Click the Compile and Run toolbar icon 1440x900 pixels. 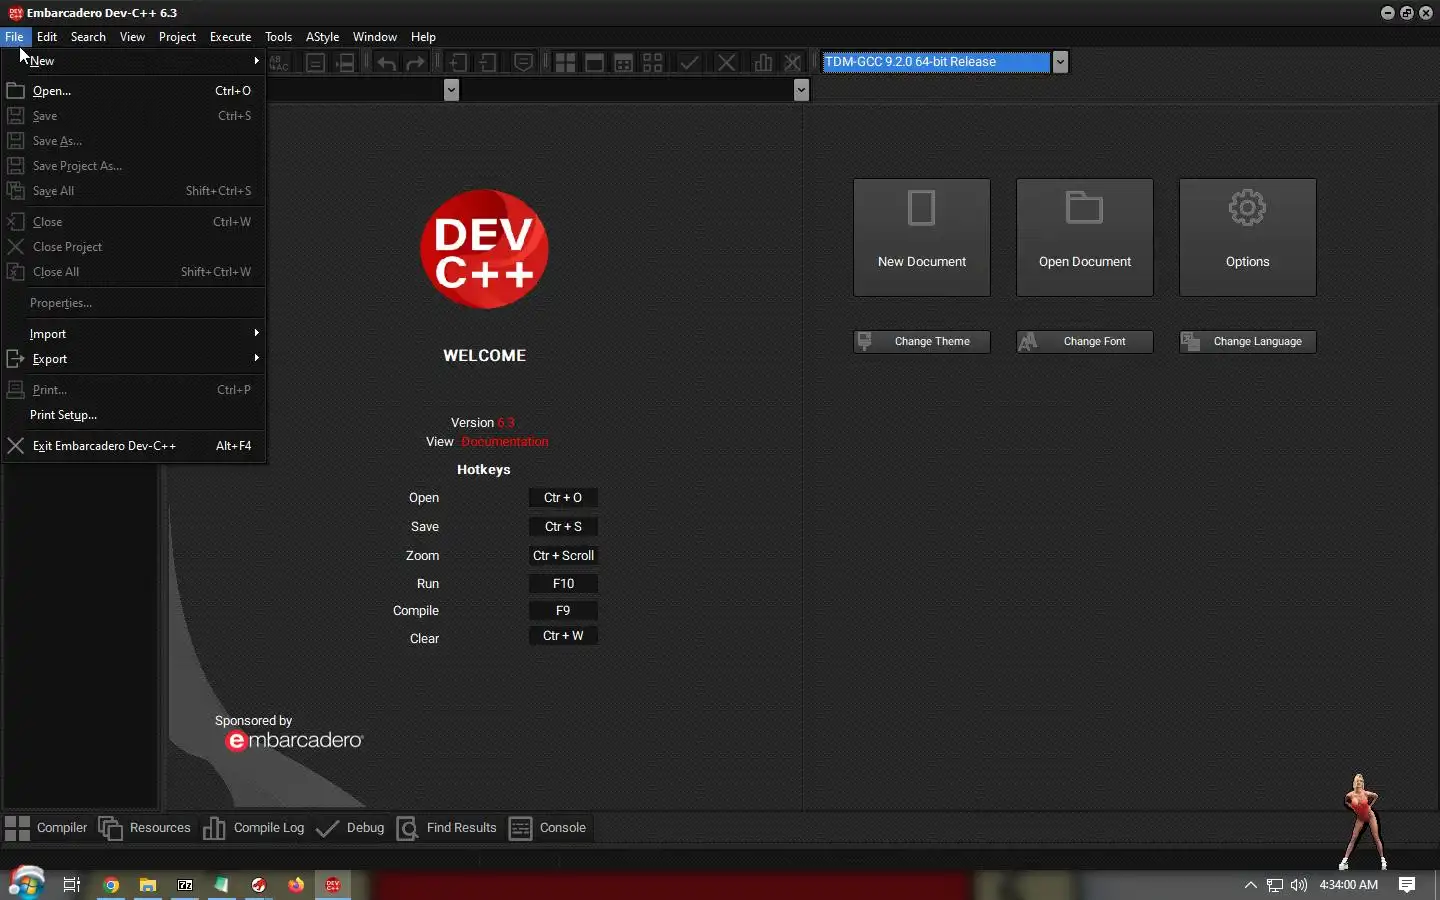click(x=623, y=63)
